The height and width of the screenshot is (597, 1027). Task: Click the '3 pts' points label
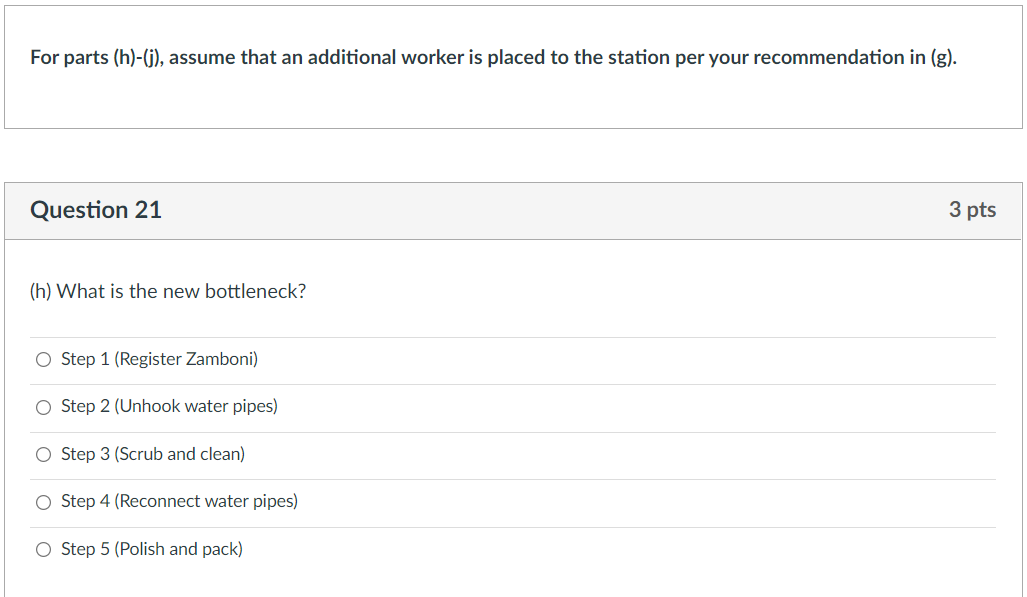972,210
